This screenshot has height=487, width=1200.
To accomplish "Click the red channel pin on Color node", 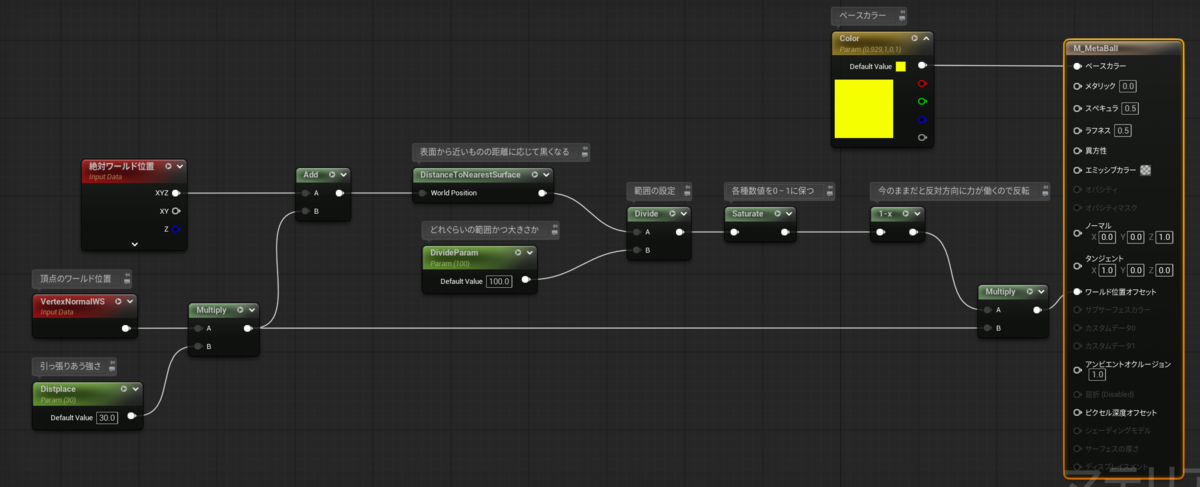I will click(x=922, y=84).
